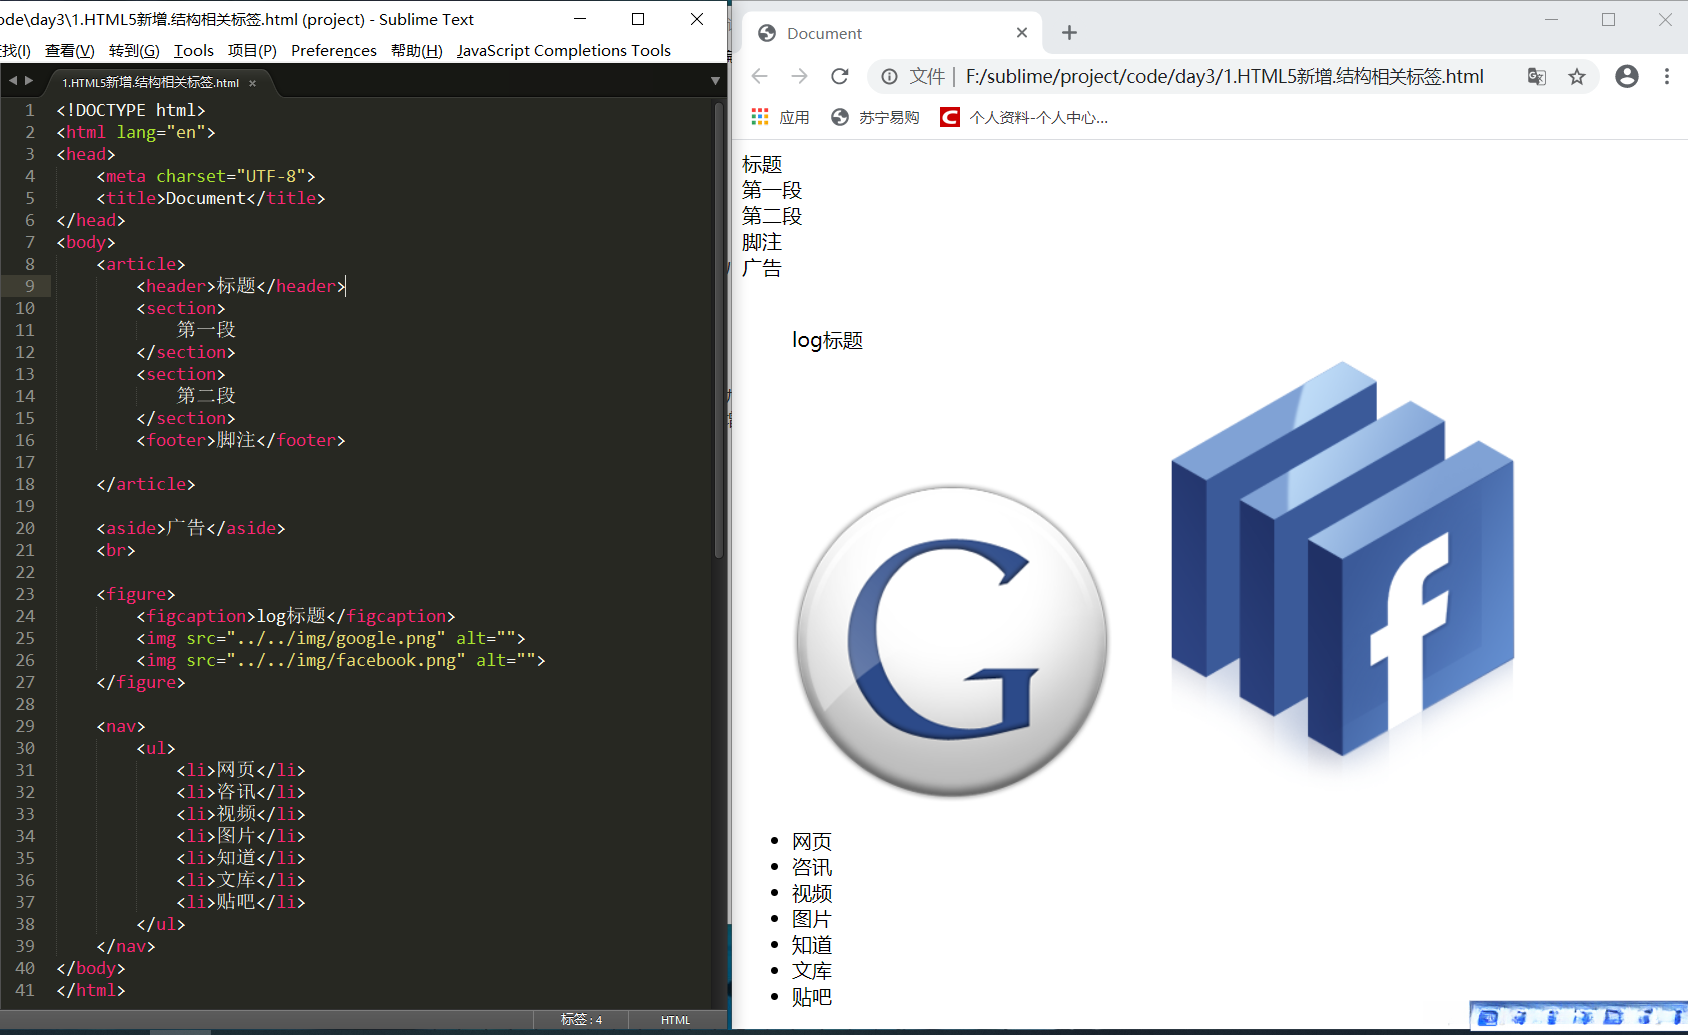Image resolution: width=1688 pixels, height=1035 pixels.
Task: Click the google.png img tag in the code
Action: 331,638
